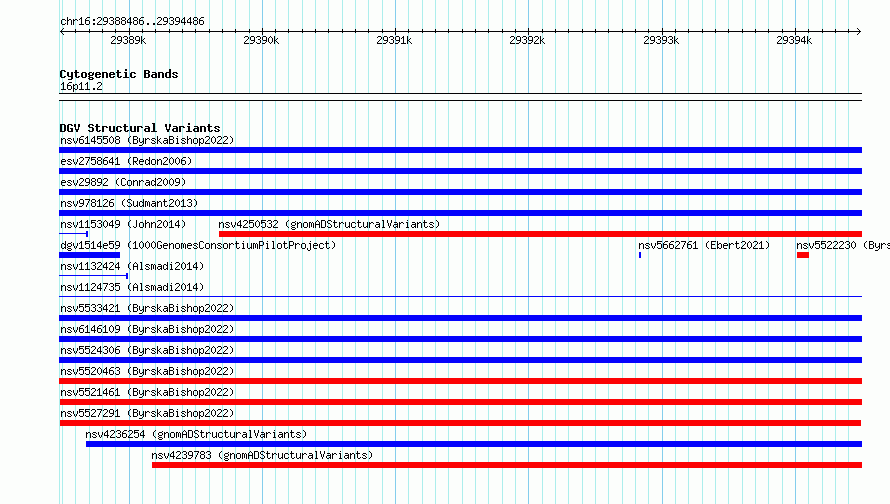Click the thin blue glyph under nsv1153049
This screenshot has width=890, height=504.
(74, 234)
